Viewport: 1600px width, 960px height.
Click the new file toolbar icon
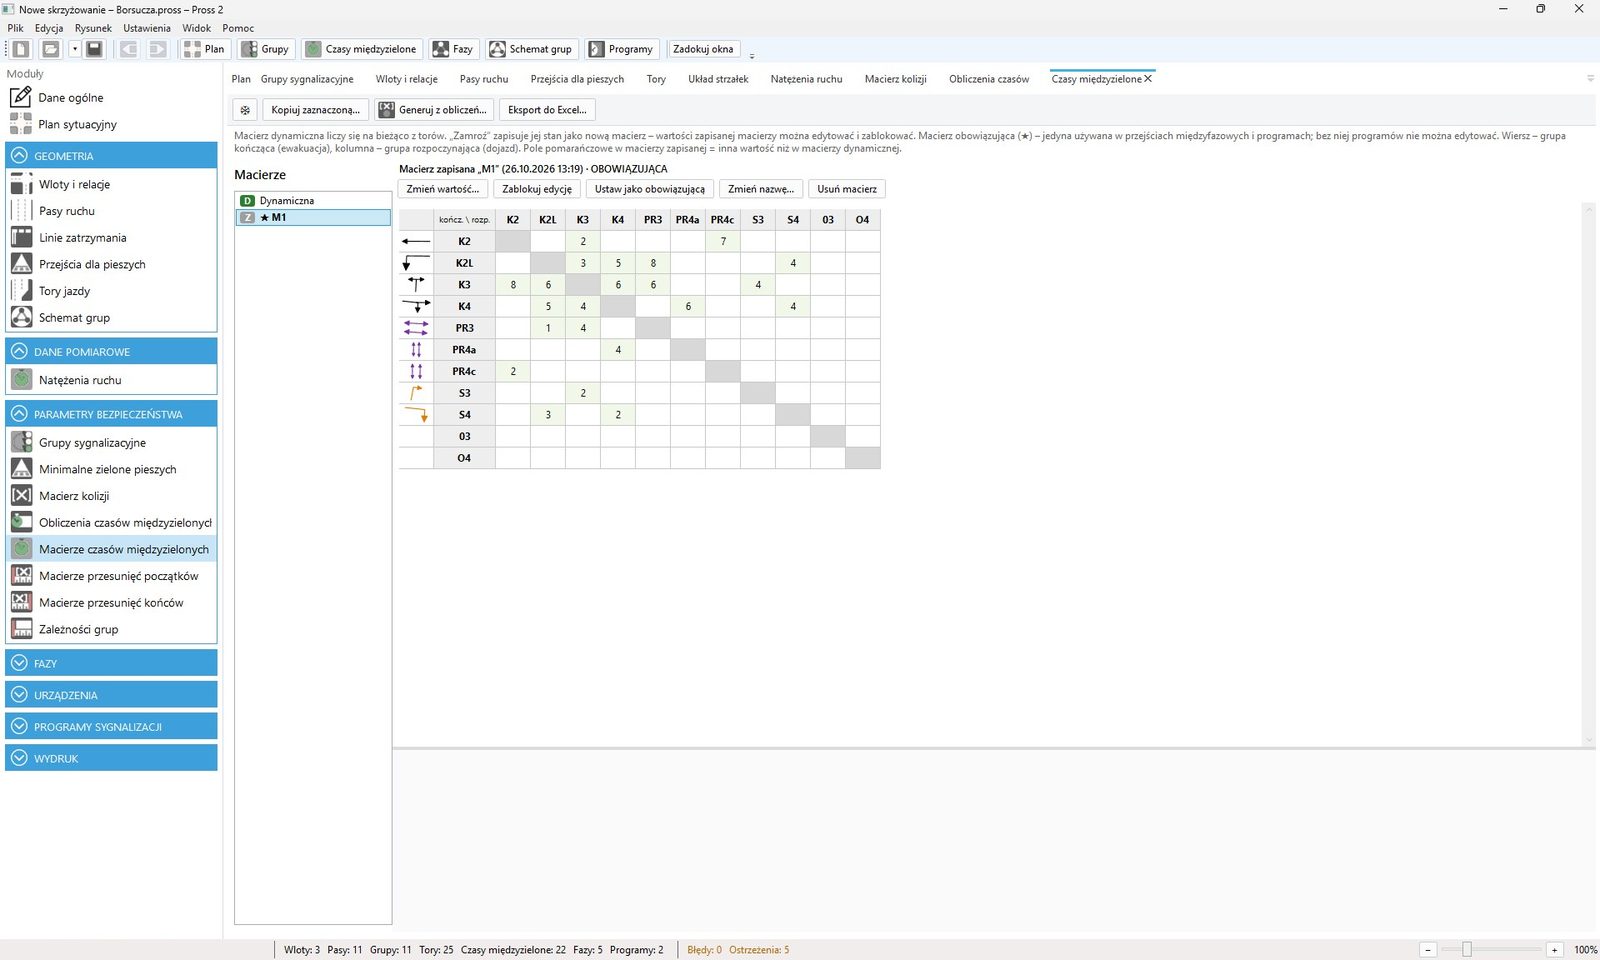pyautogui.click(x=21, y=49)
